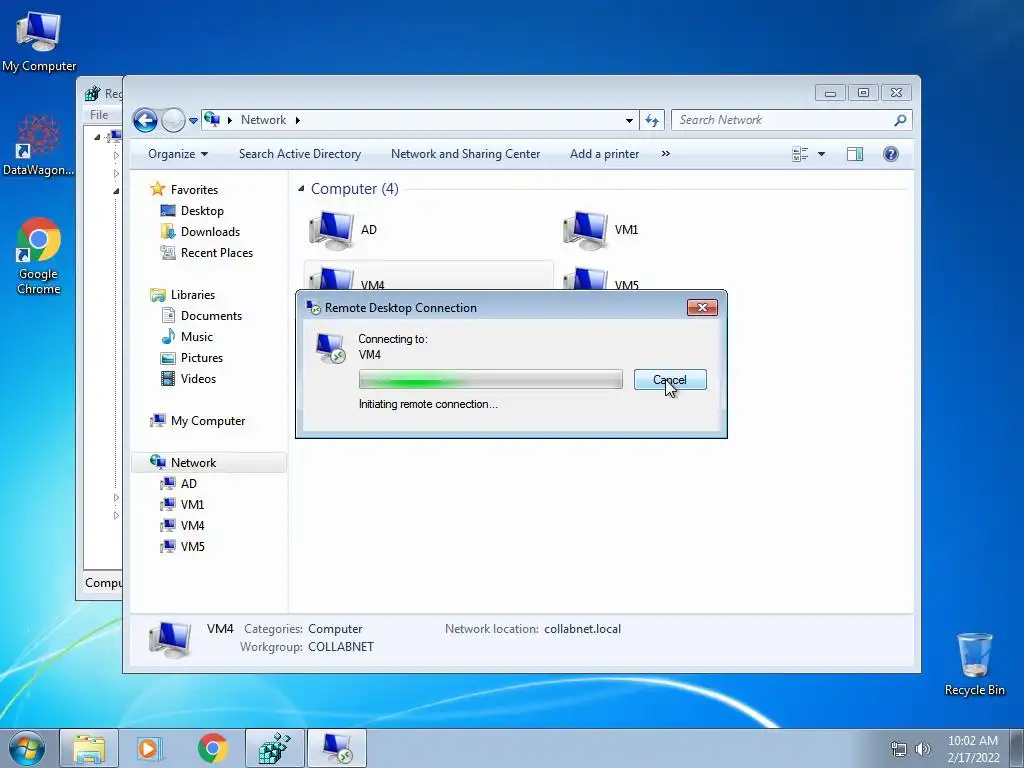
Task: Go back using the Explorer back arrow
Action: [x=145, y=120]
